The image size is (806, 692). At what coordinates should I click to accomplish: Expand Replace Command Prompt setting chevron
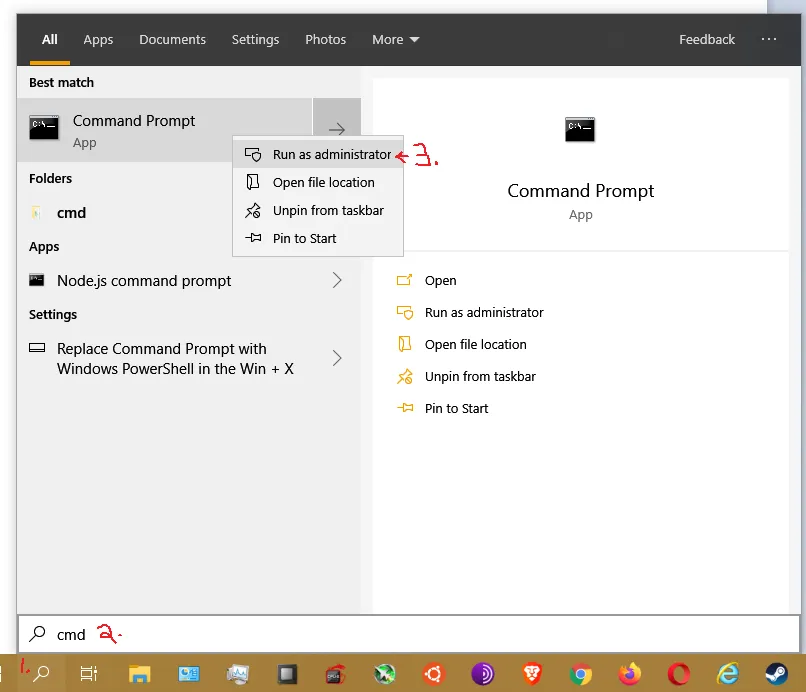[x=337, y=358]
